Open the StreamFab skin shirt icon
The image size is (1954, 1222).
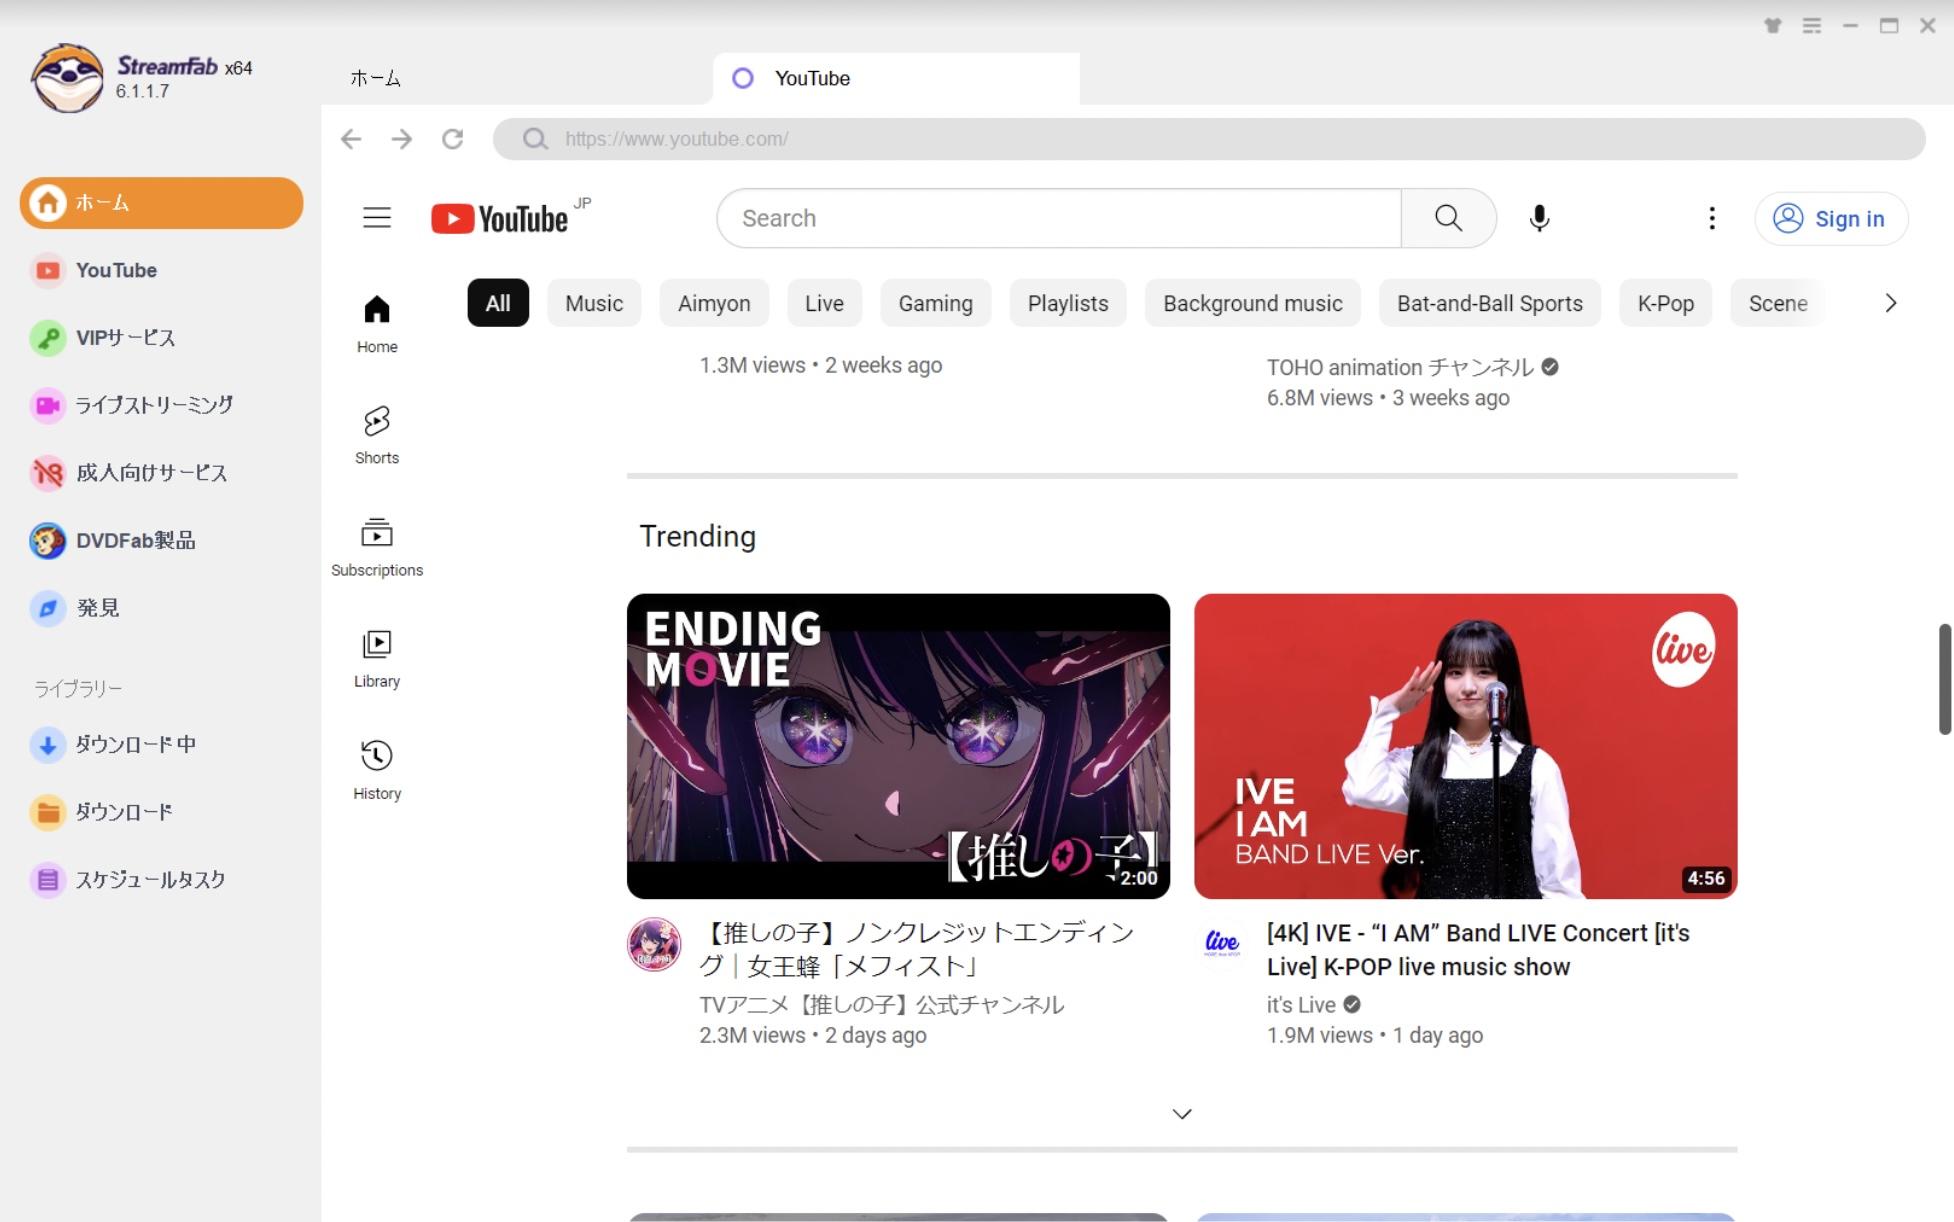[1773, 26]
